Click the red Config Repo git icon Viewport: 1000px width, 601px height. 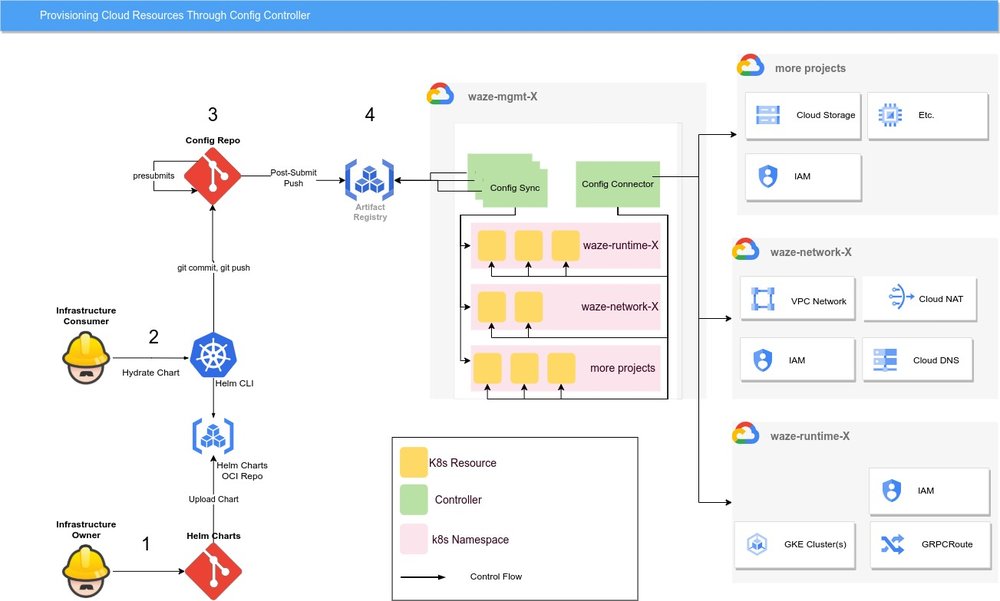pos(212,175)
